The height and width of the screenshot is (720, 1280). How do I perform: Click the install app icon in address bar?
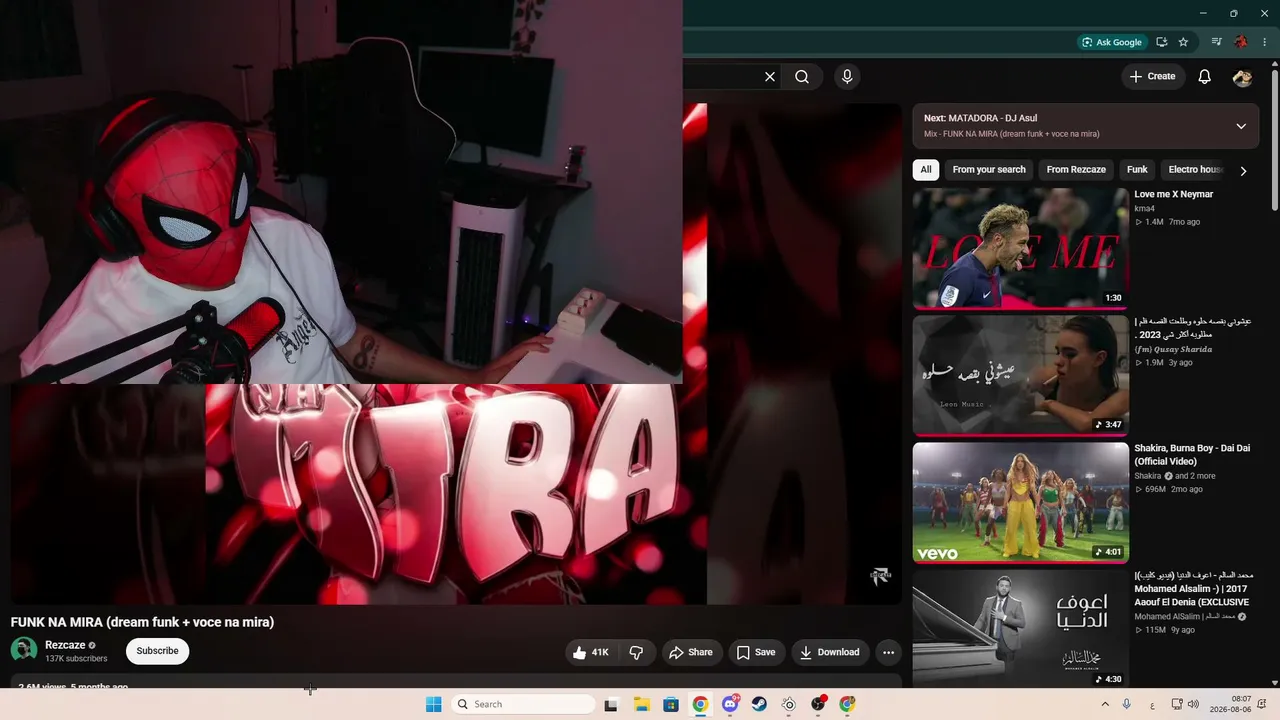click(1162, 42)
